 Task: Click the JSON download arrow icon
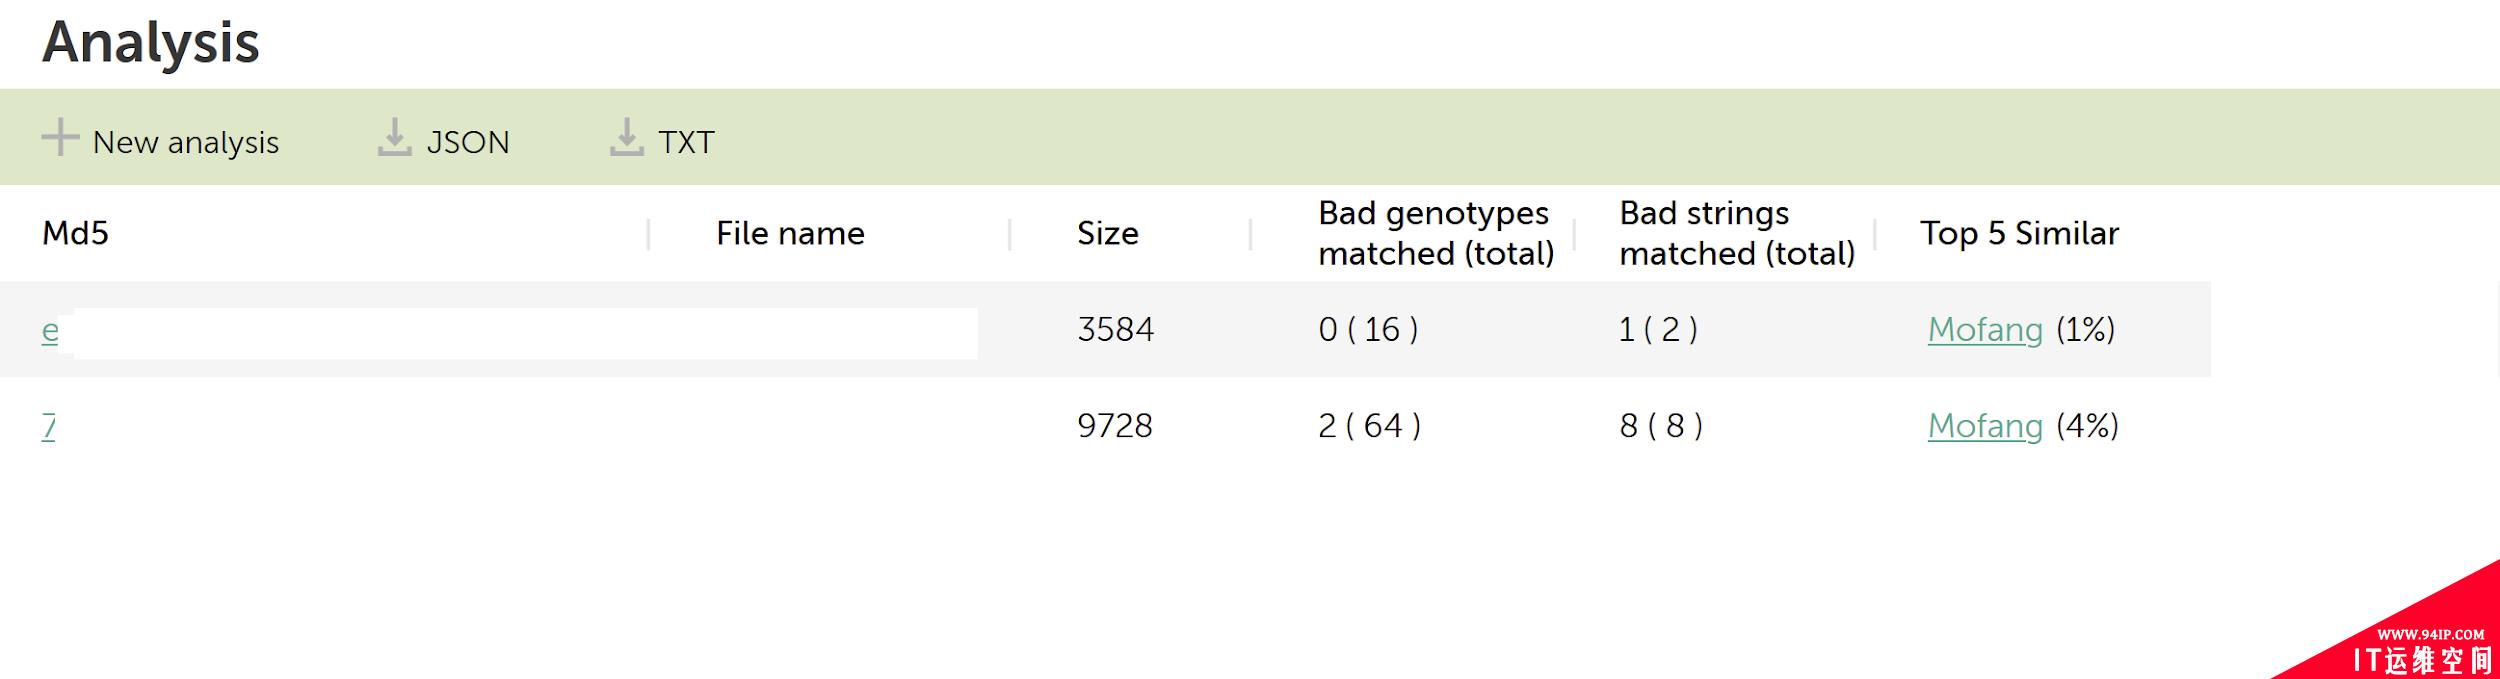[394, 138]
